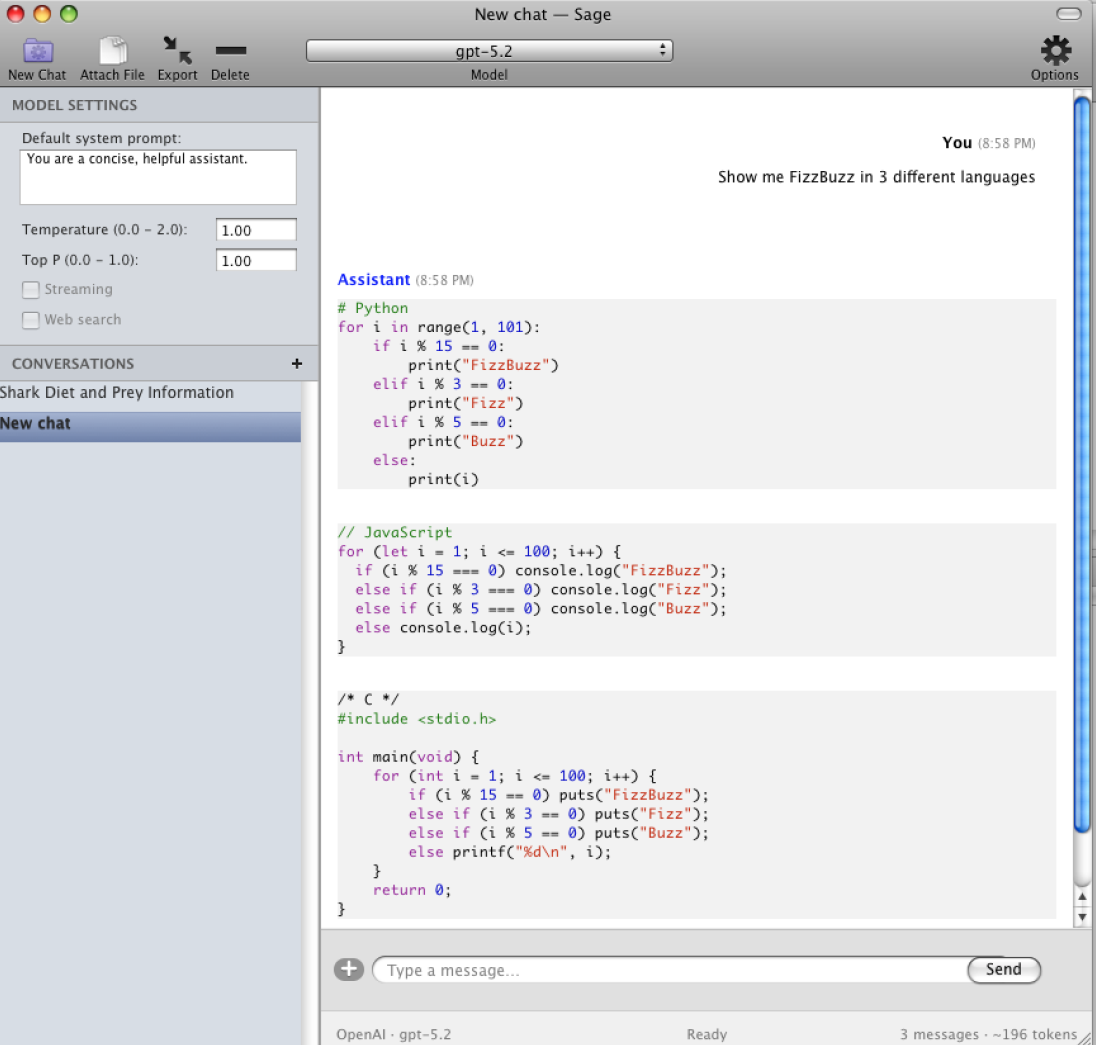This screenshot has height=1045, width=1096.
Task: Enable the Web search checkbox
Action: click(x=31, y=320)
